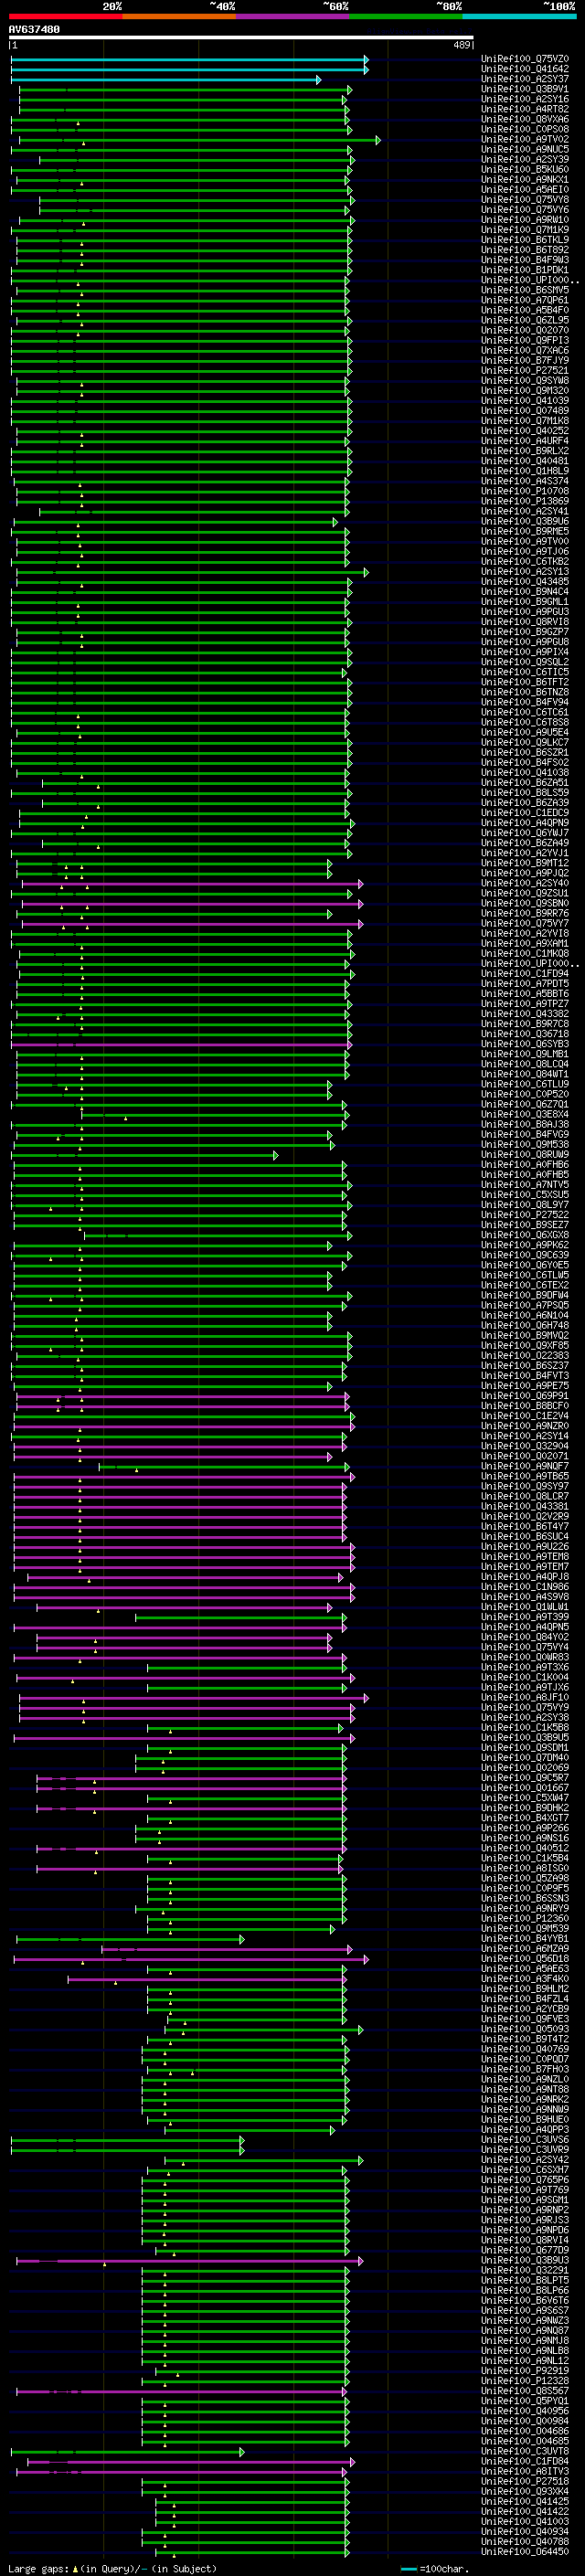The height and width of the screenshot is (2576, 585).
Task: Click the green ~80% identity legend segment
Action: pyautogui.click(x=406, y=16)
